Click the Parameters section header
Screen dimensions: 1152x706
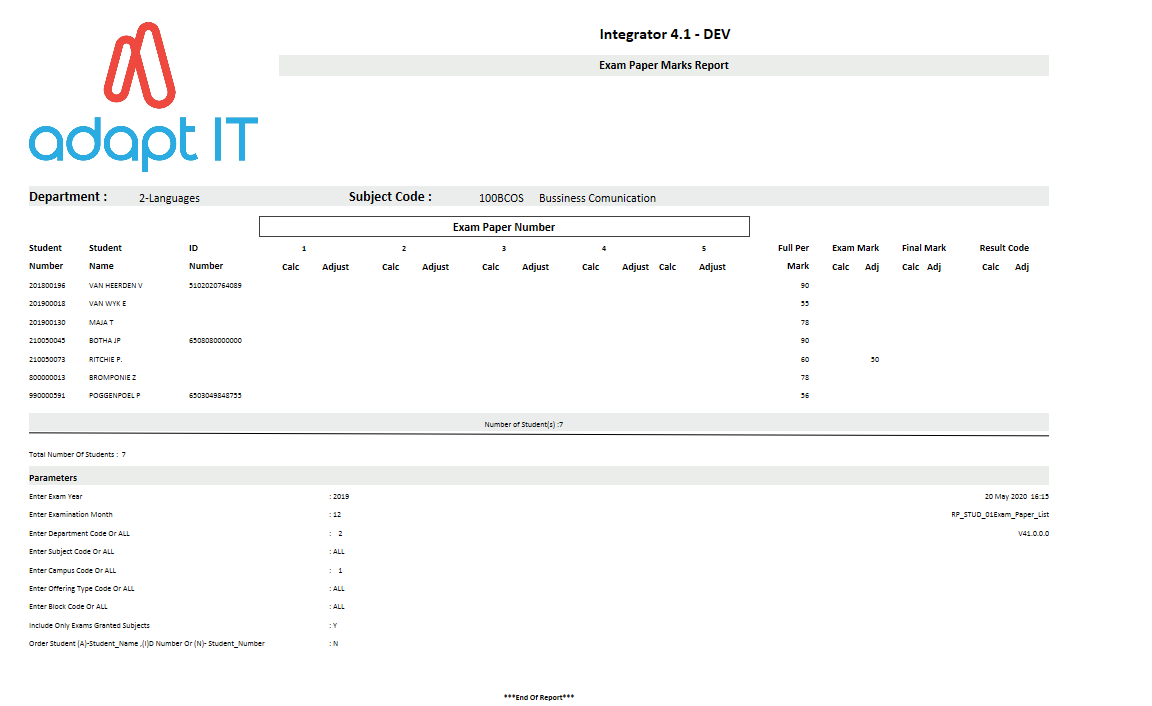click(53, 478)
